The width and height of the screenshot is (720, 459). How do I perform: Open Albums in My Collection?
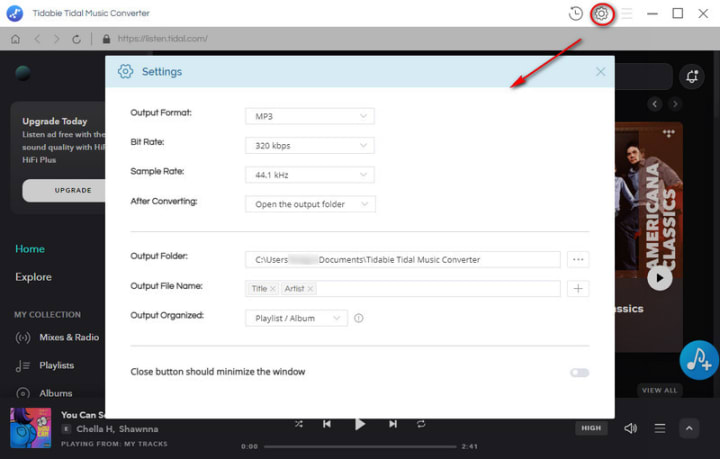44,393
